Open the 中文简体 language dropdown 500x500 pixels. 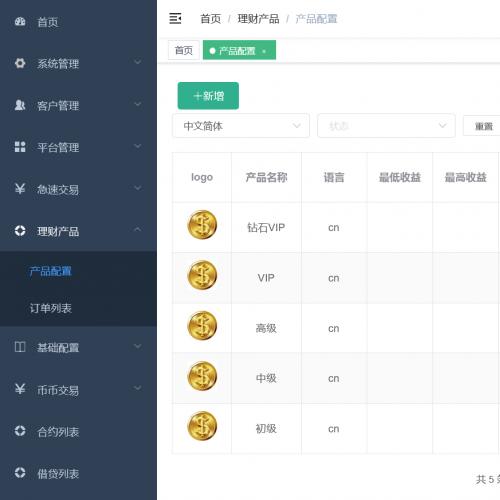click(x=241, y=126)
